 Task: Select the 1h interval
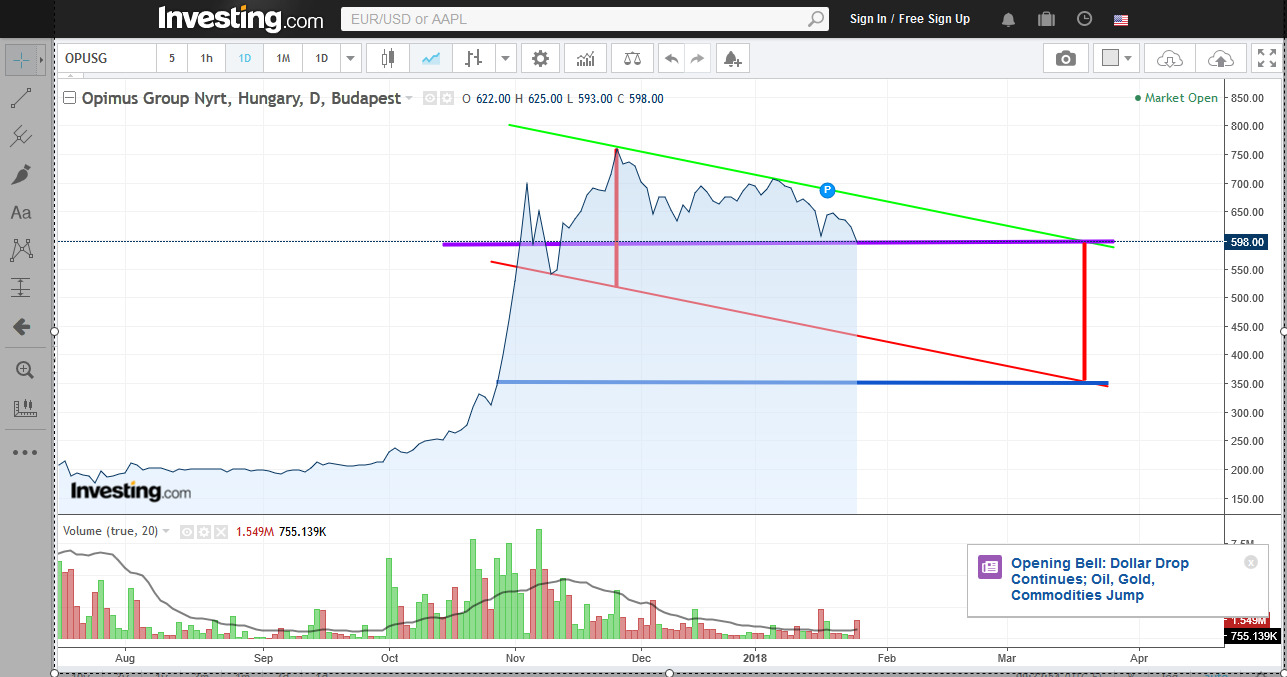[x=206, y=59]
